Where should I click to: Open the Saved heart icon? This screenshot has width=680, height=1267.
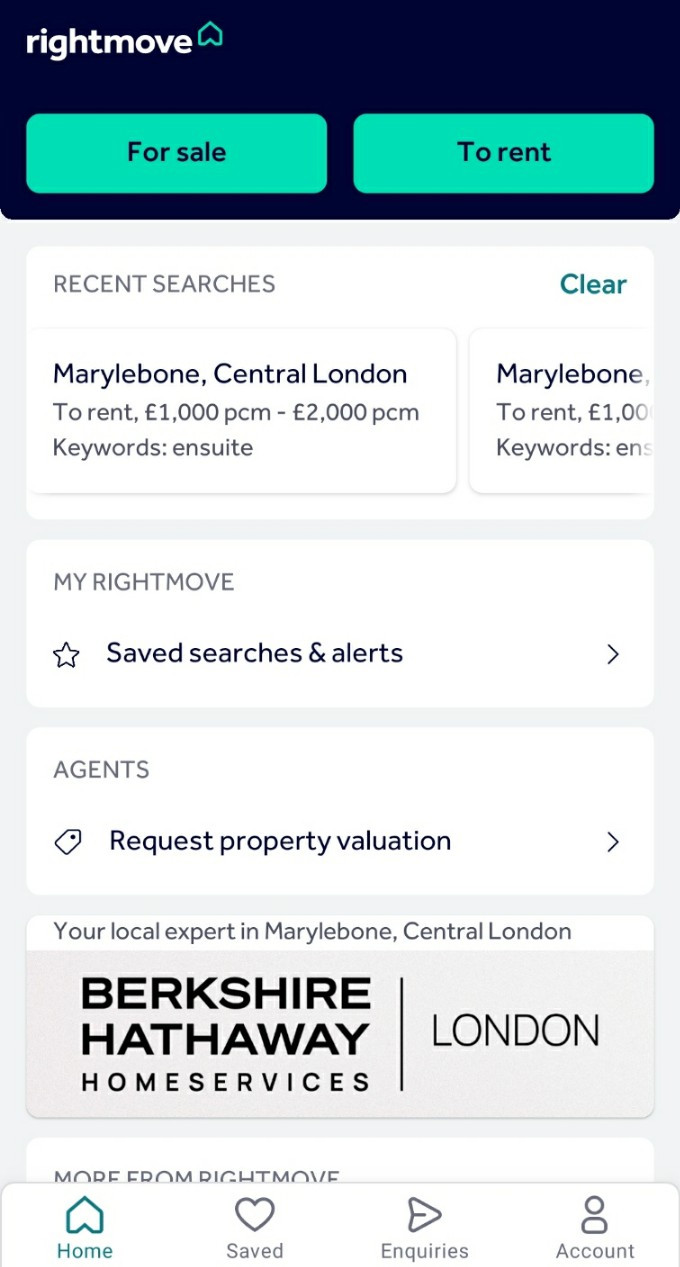(254, 1215)
